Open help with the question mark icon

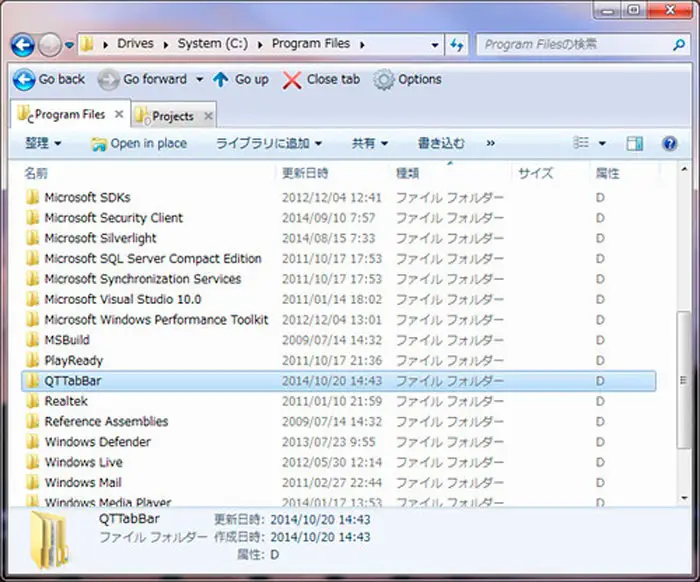(x=670, y=143)
